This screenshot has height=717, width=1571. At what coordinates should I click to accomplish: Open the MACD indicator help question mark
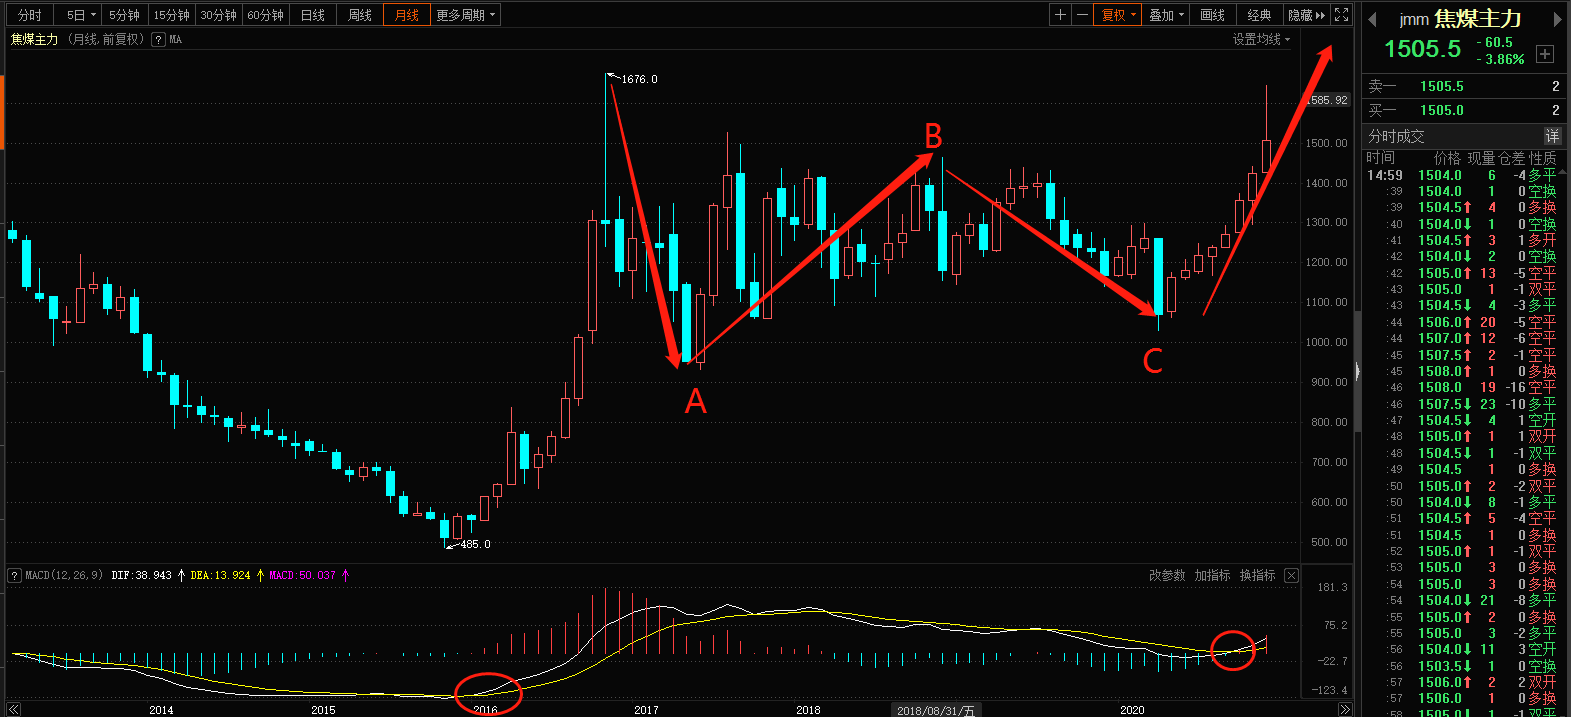pyautogui.click(x=15, y=576)
